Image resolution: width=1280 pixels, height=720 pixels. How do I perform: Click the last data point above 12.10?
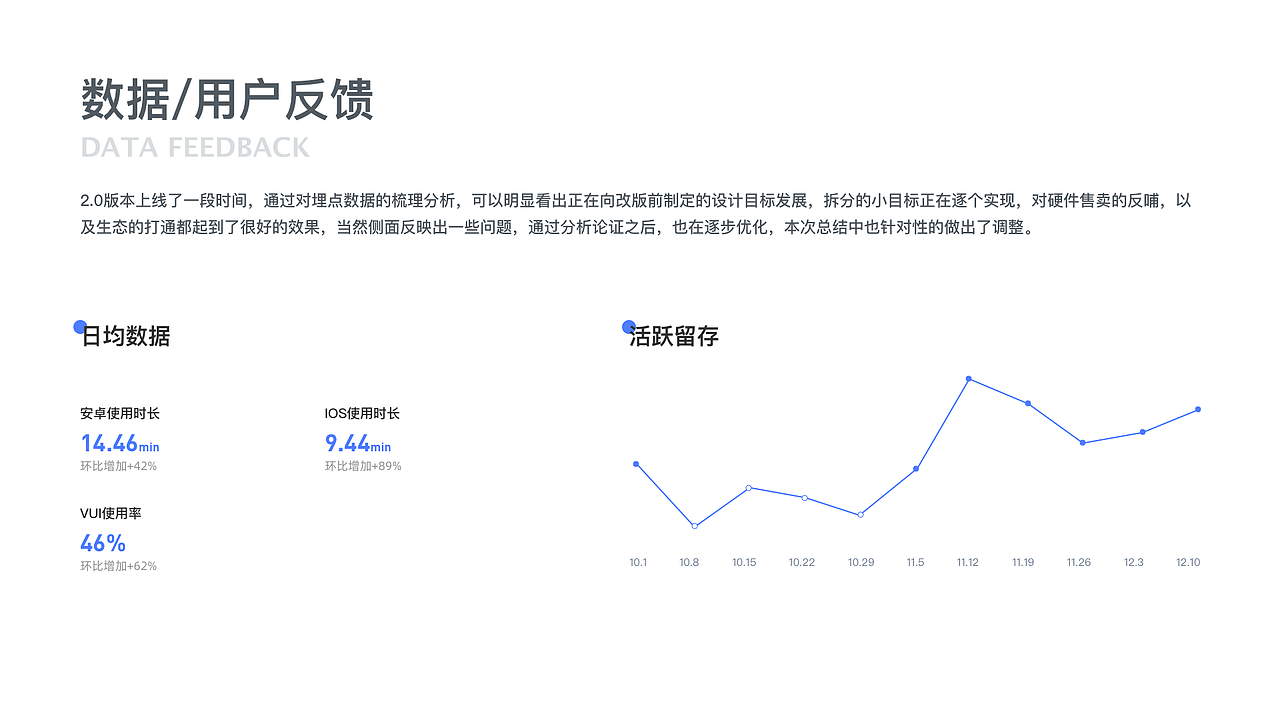tap(1196, 408)
